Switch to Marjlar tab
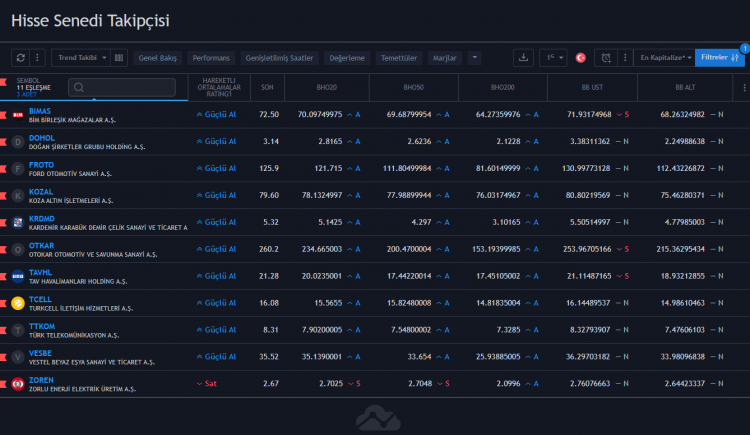This screenshot has width=750, height=435. pos(444,58)
